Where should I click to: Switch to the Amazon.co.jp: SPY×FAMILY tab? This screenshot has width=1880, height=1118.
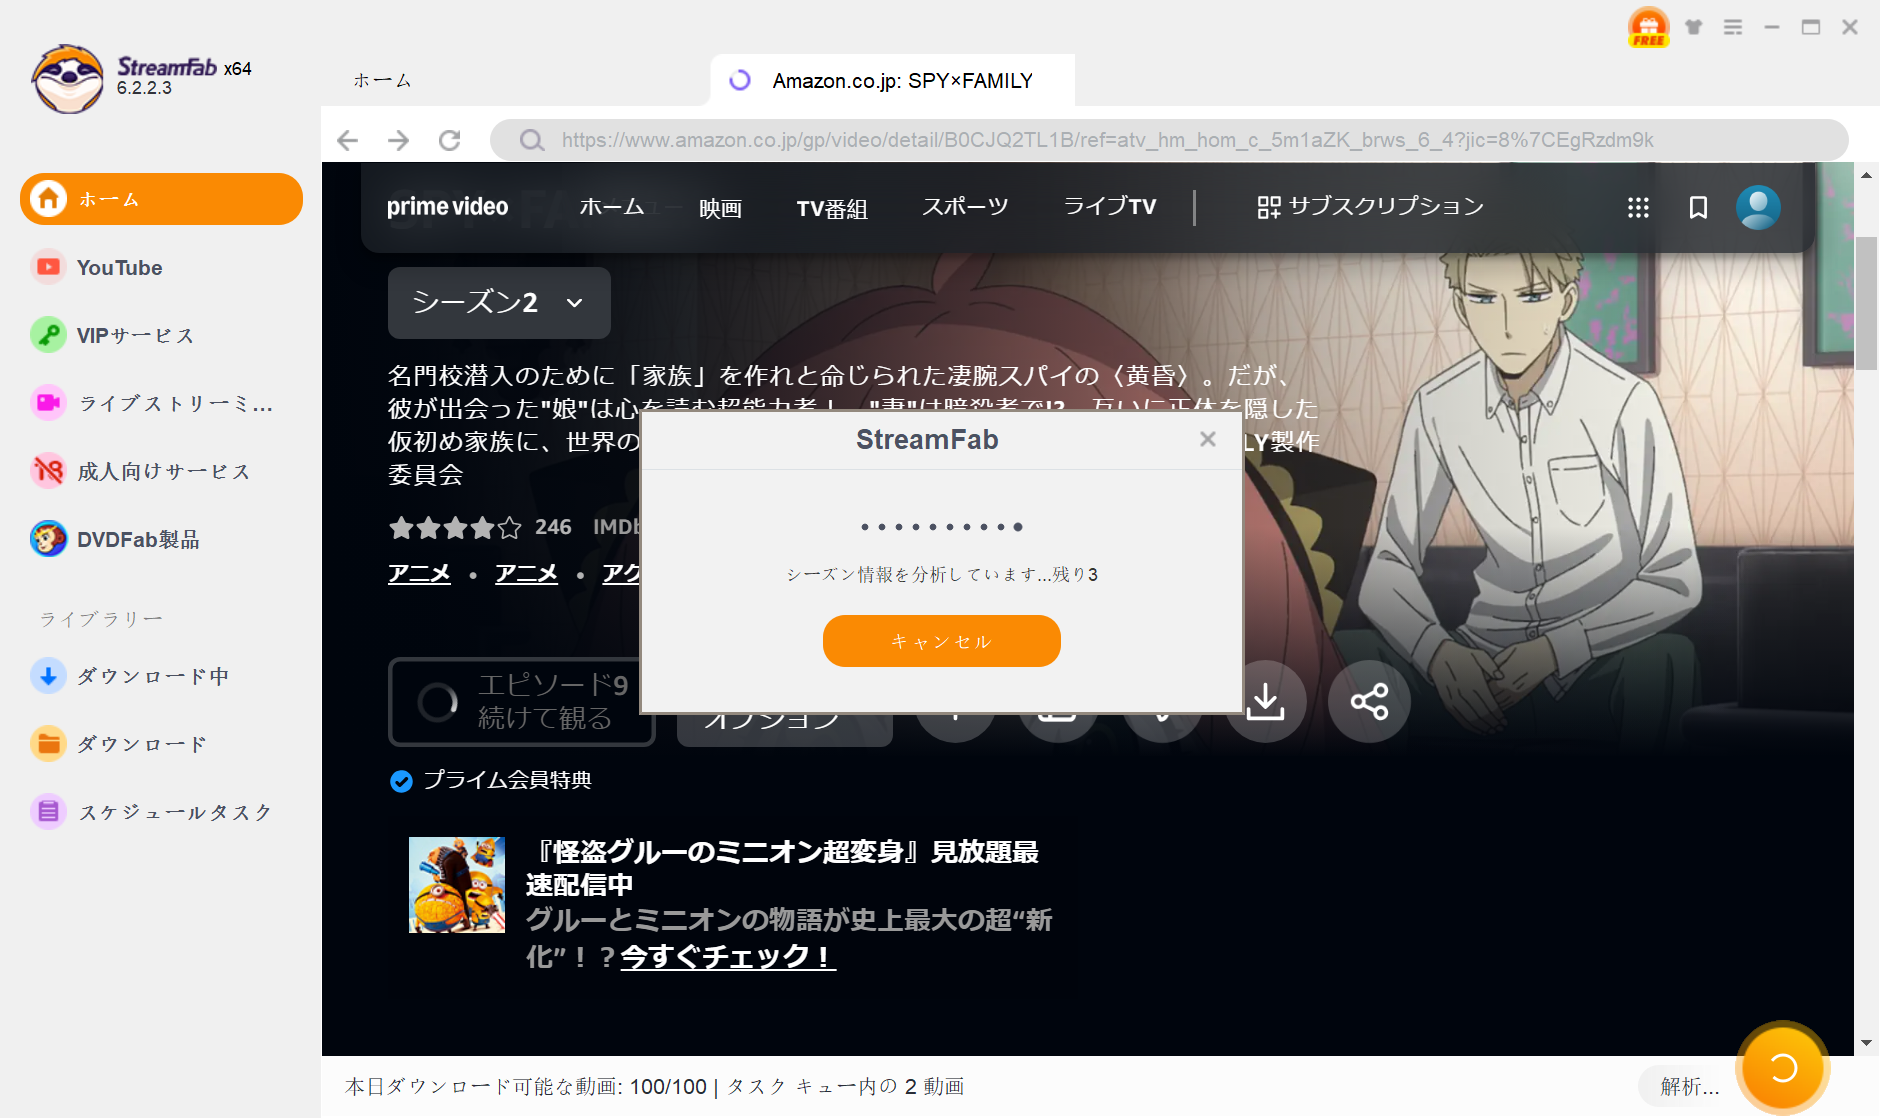point(892,80)
